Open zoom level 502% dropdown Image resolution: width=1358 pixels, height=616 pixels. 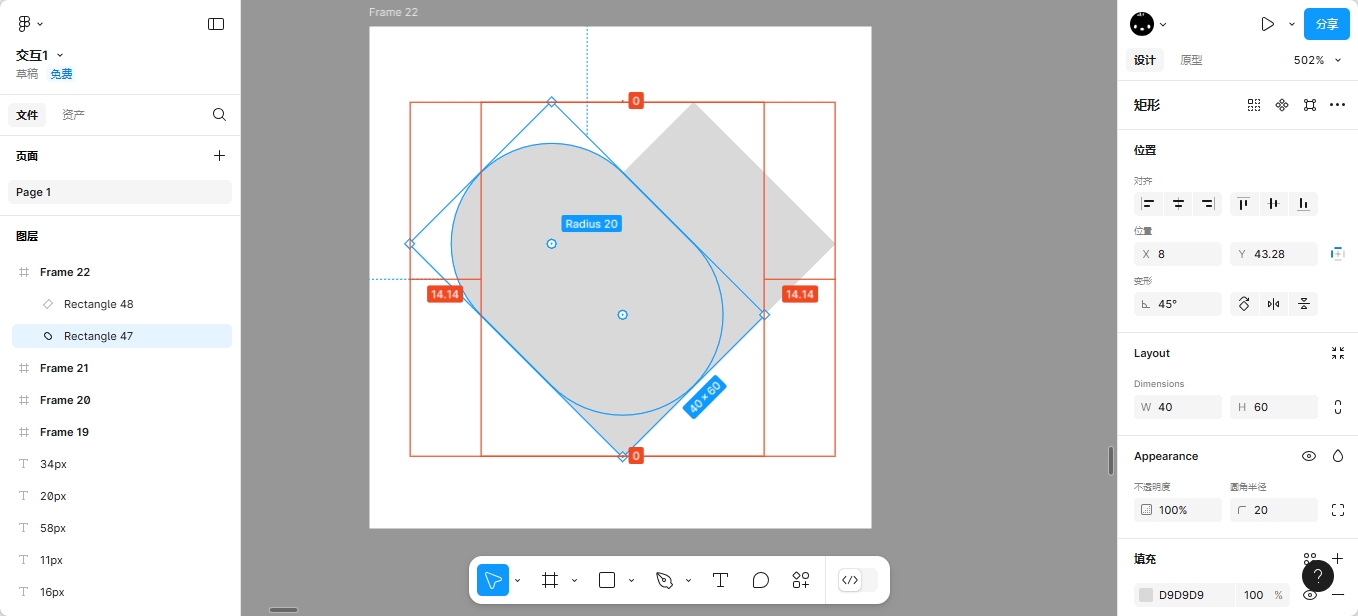tap(1315, 60)
